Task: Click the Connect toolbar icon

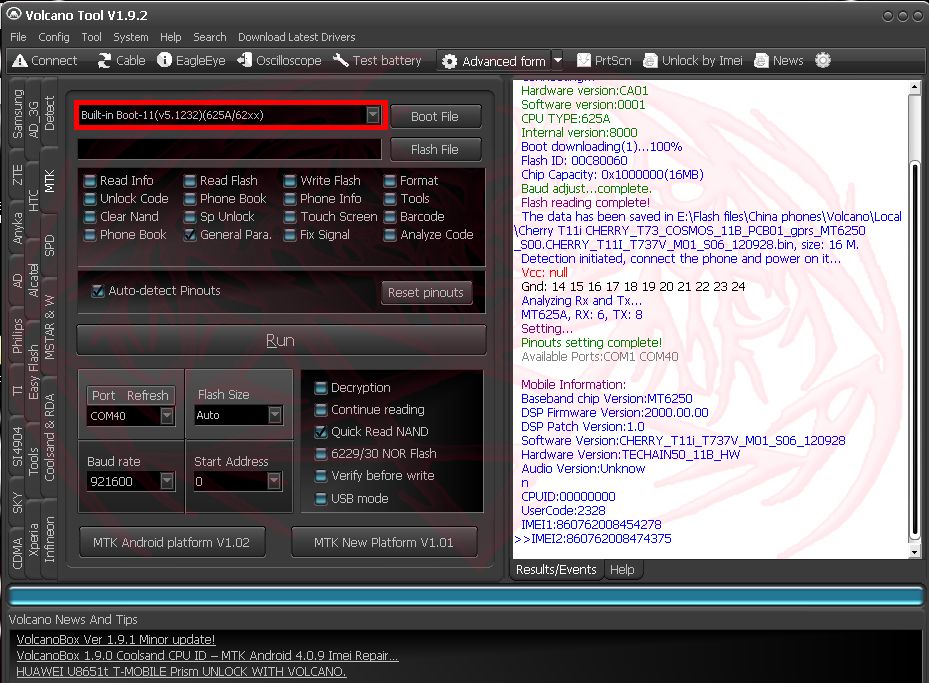Action: click(19, 60)
